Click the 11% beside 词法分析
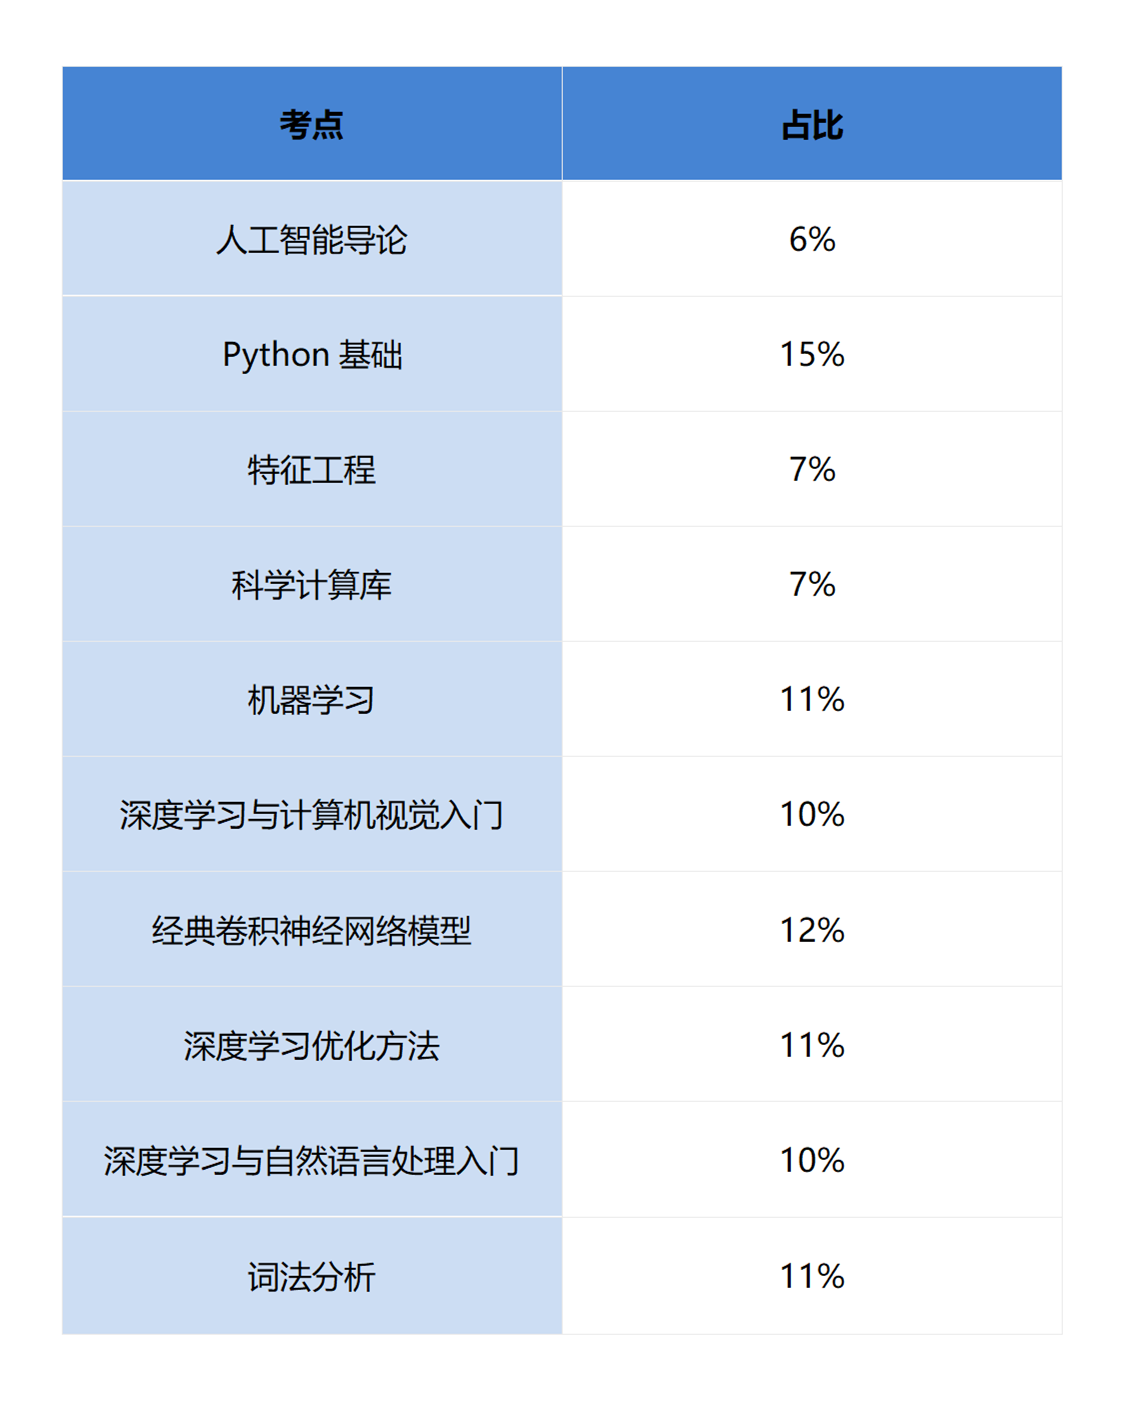Image resolution: width=1132 pixels, height=1414 pixels. [x=812, y=1276]
